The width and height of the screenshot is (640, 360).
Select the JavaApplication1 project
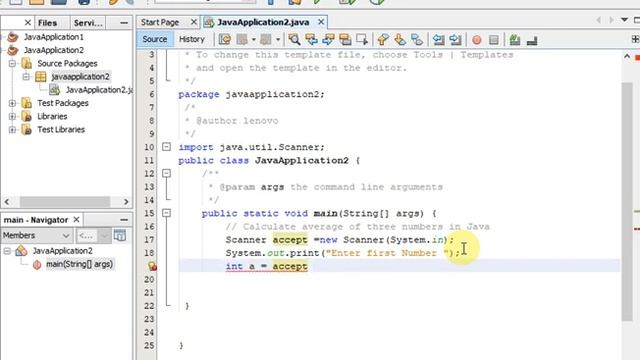pyautogui.click(x=53, y=37)
